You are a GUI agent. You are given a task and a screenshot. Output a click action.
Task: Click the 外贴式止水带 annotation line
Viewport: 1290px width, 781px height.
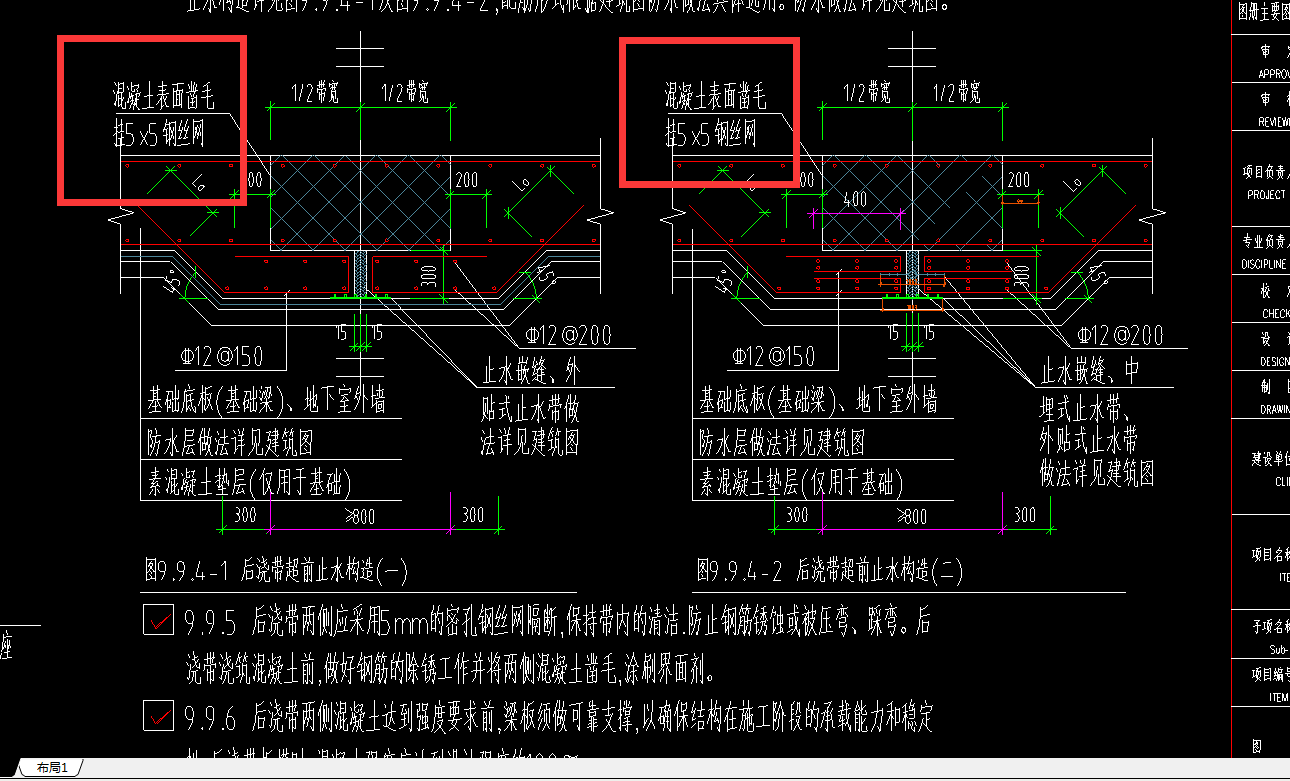(1089, 440)
